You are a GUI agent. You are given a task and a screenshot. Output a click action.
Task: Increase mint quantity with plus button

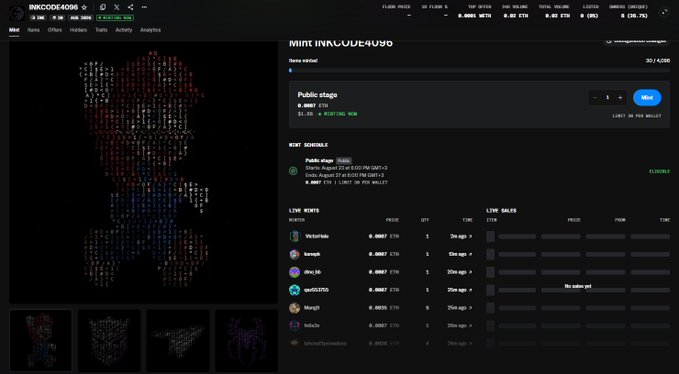[x=620, y=97]
